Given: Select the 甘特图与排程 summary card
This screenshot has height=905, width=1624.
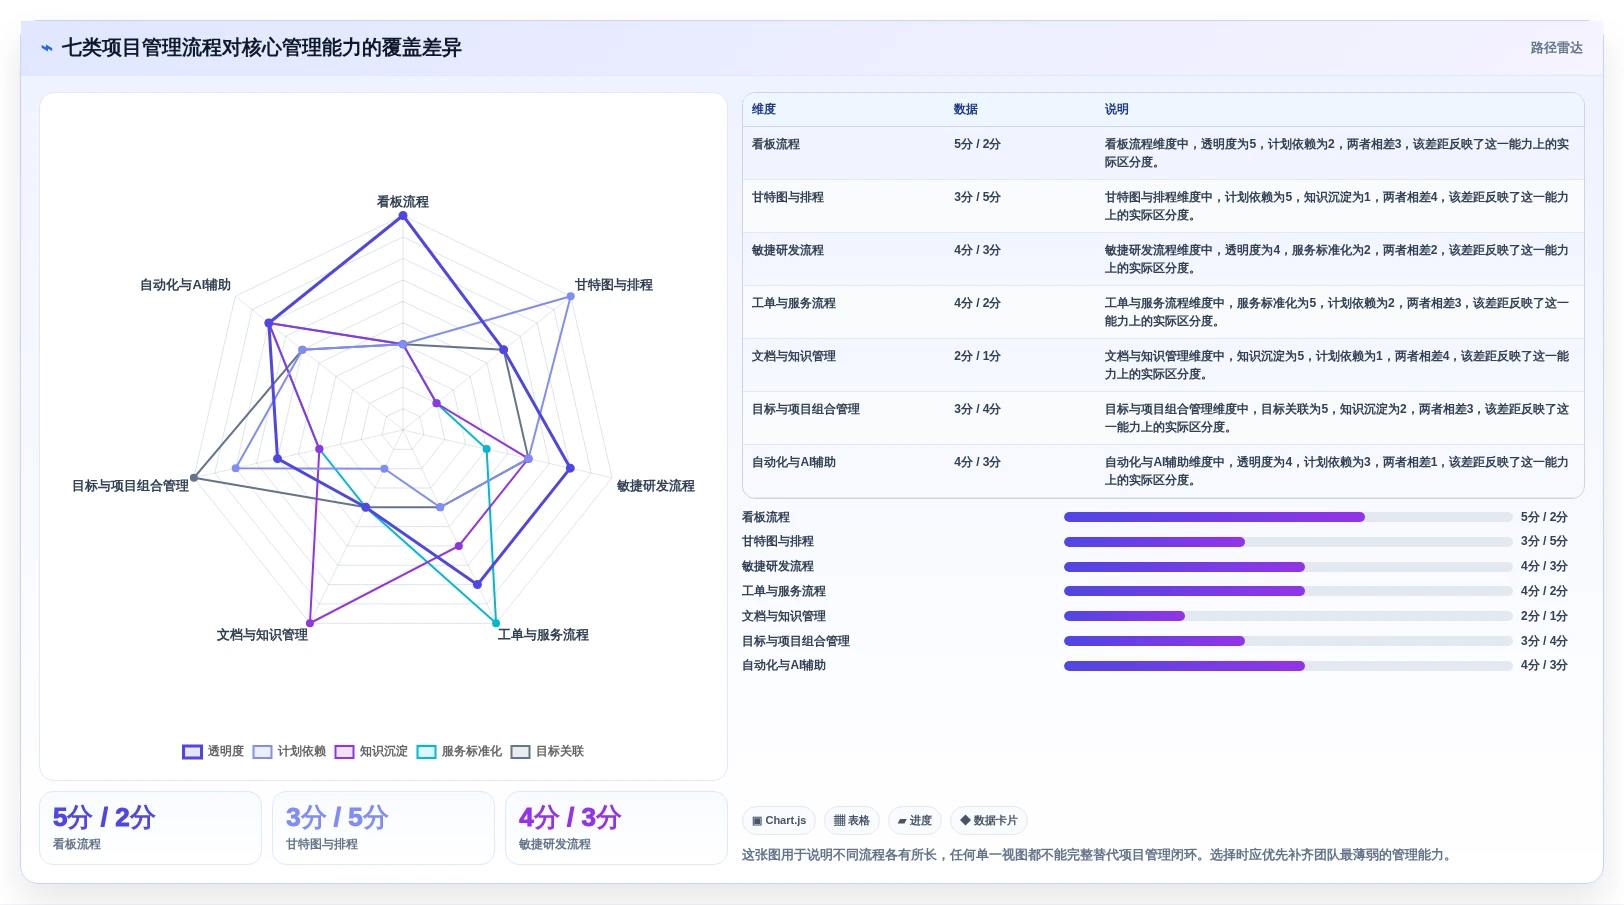Looking at the screenshot, I should pos(383,828).
